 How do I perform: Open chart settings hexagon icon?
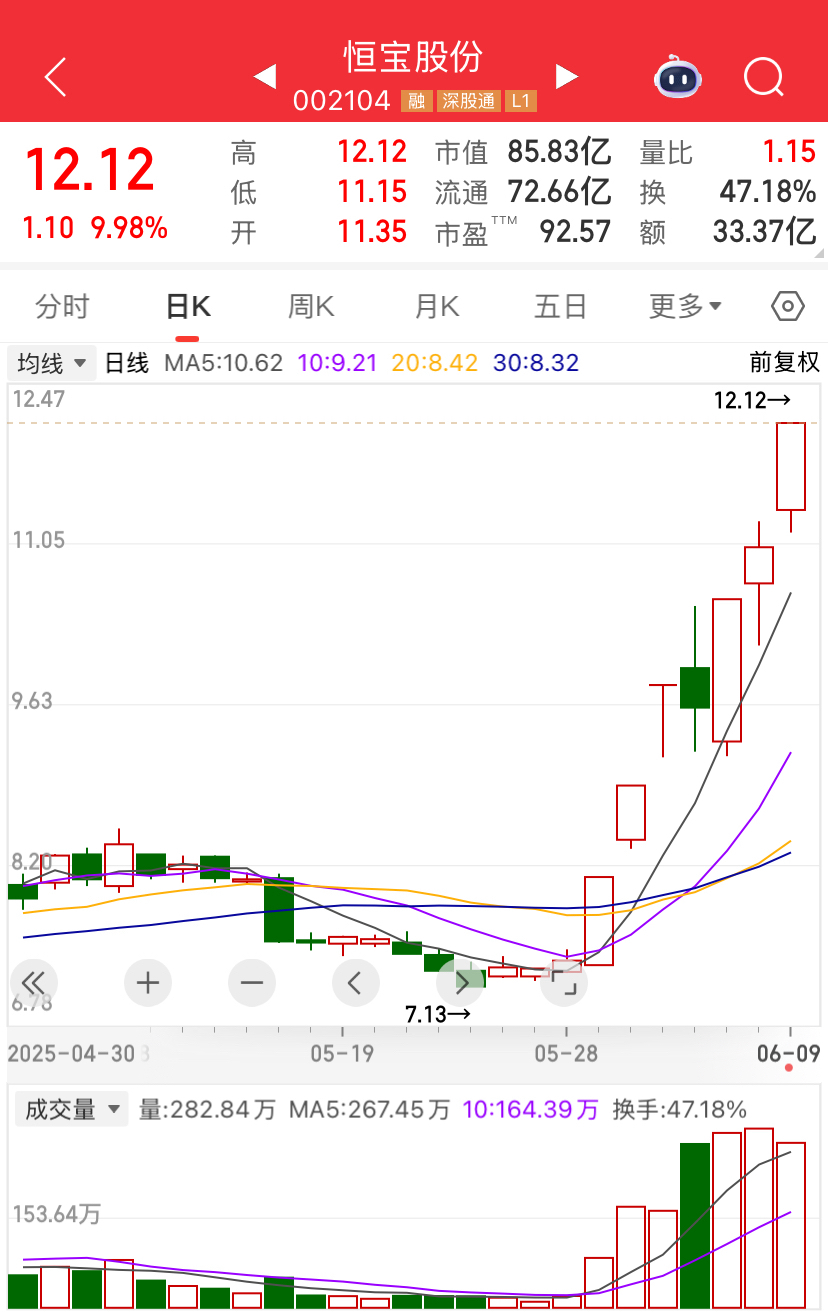coord(788,305)
